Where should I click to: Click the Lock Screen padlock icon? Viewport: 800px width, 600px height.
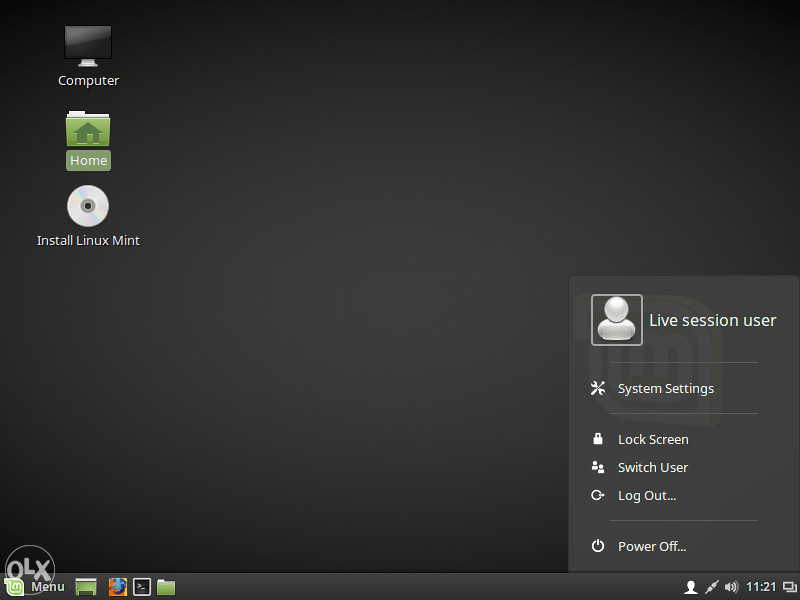click(598, 439)
